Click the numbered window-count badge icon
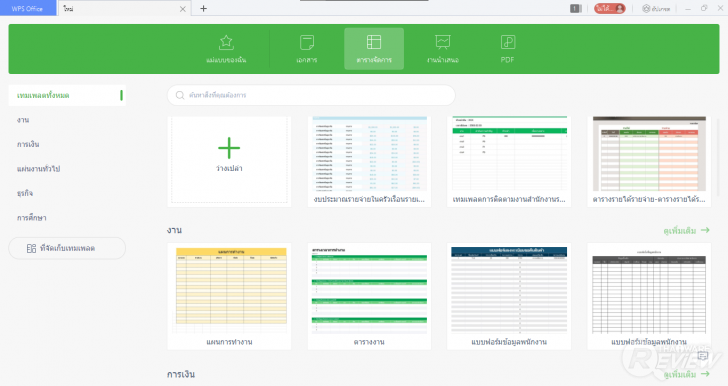 (x=576, y=8)
